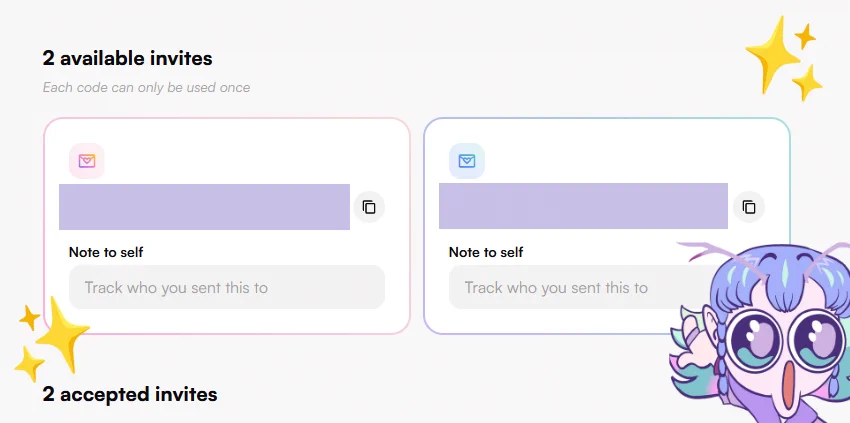The height and width of the screenshot is (423, 850).
Task: Copy the invite code in the blue card
Action: pyautogui.click(x=749, y=207)
